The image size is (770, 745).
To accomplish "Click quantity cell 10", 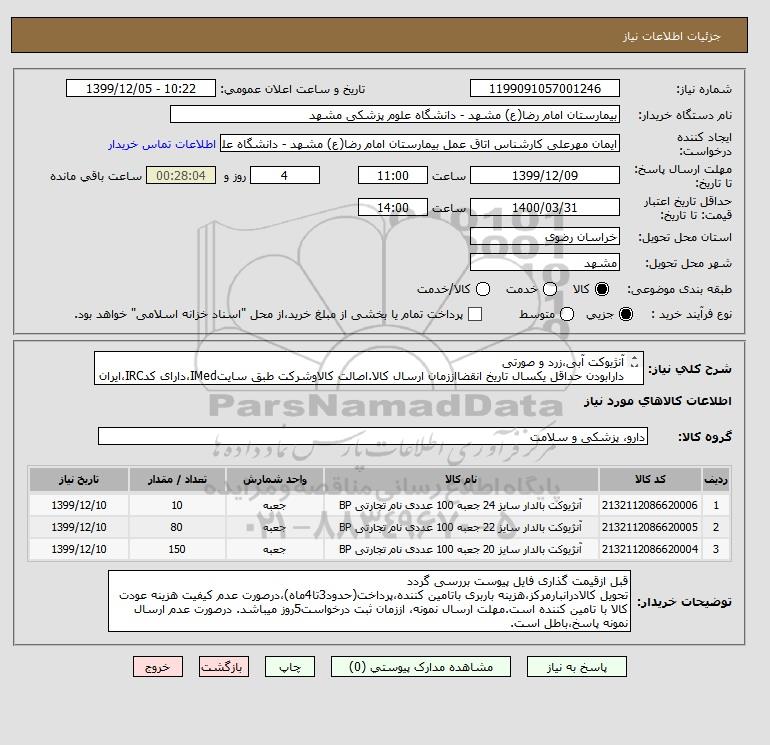I will [177, 505].
